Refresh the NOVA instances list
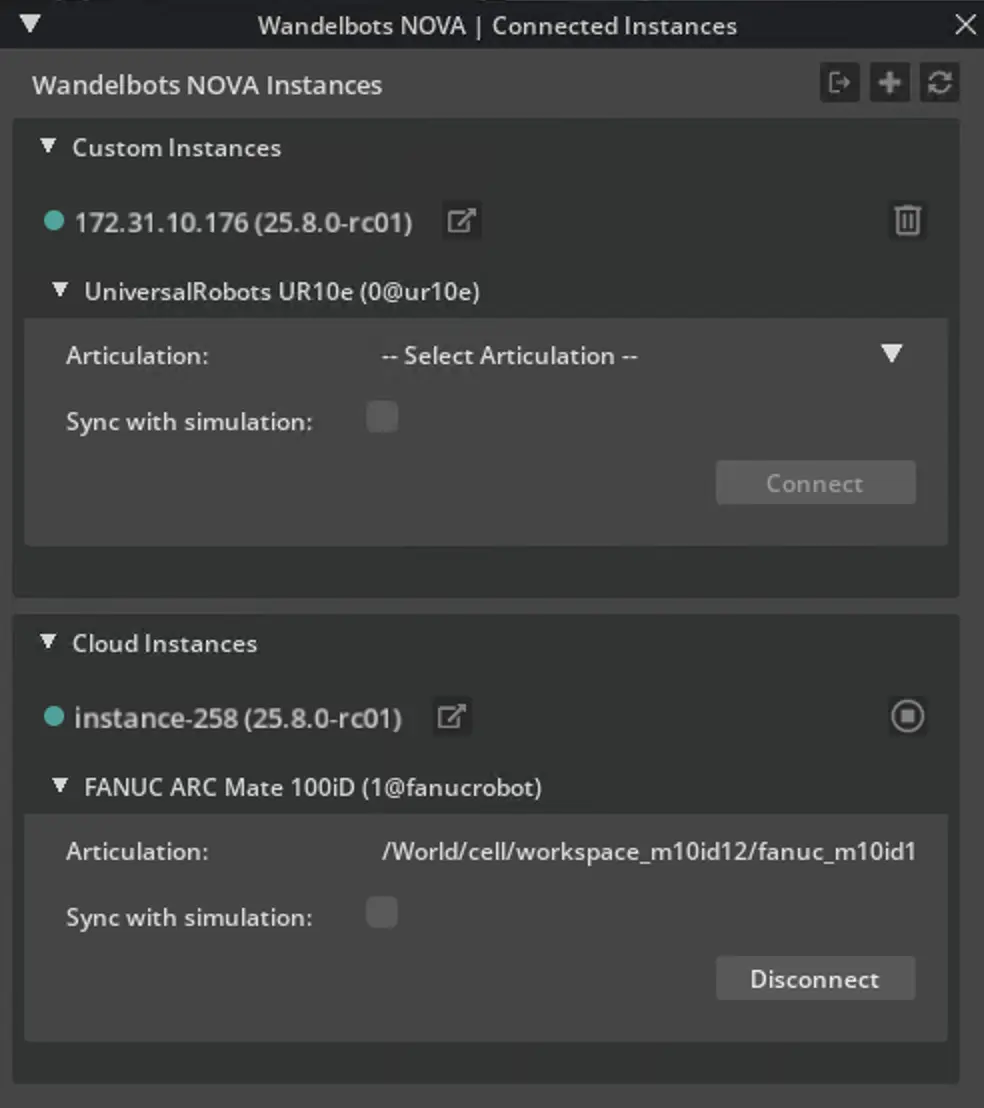The width and height of the screenshot is (984, 1108). 939,83
